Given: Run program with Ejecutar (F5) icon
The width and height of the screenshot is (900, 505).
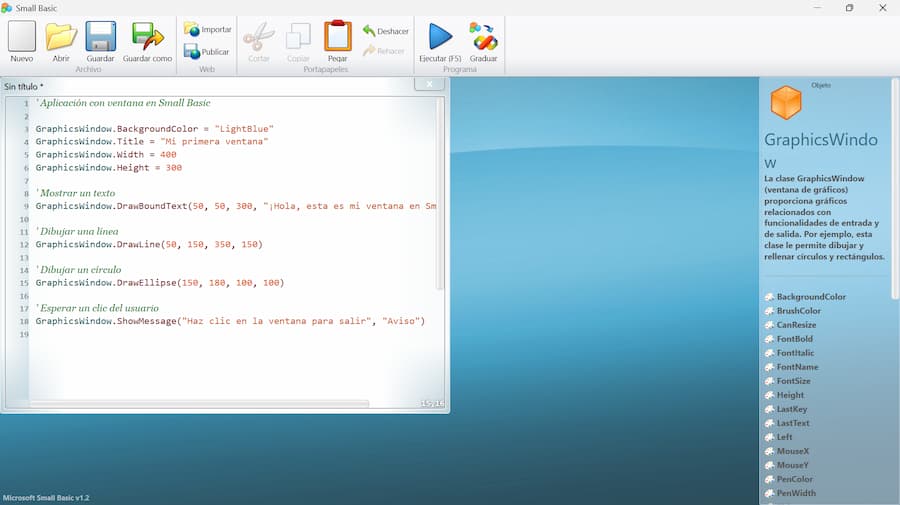Looking at the screenshot, I should pyautogui.click(x=440, y=36).
